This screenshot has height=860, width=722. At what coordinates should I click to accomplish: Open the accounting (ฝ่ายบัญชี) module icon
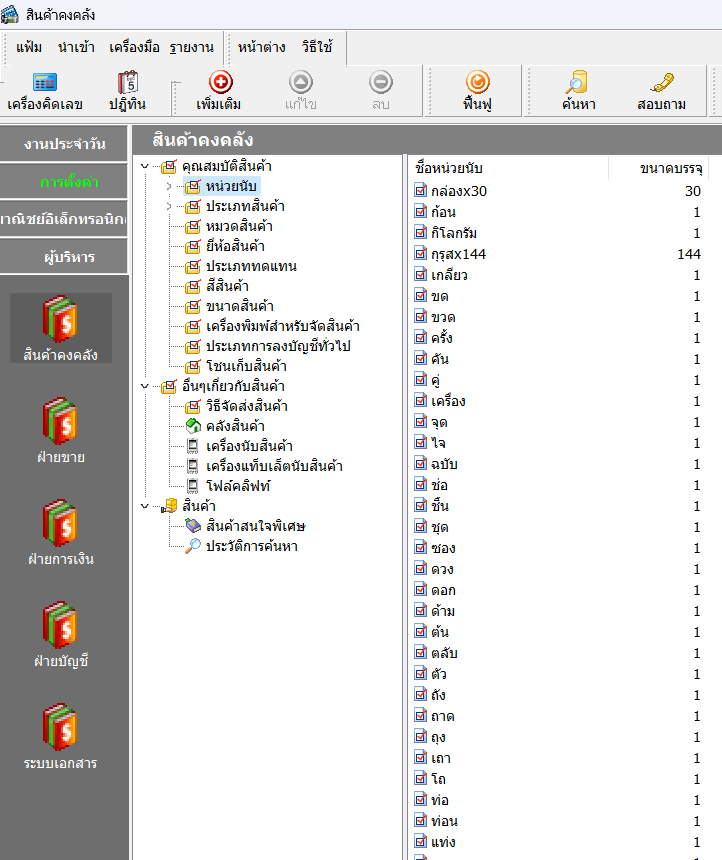coord(59,624)
